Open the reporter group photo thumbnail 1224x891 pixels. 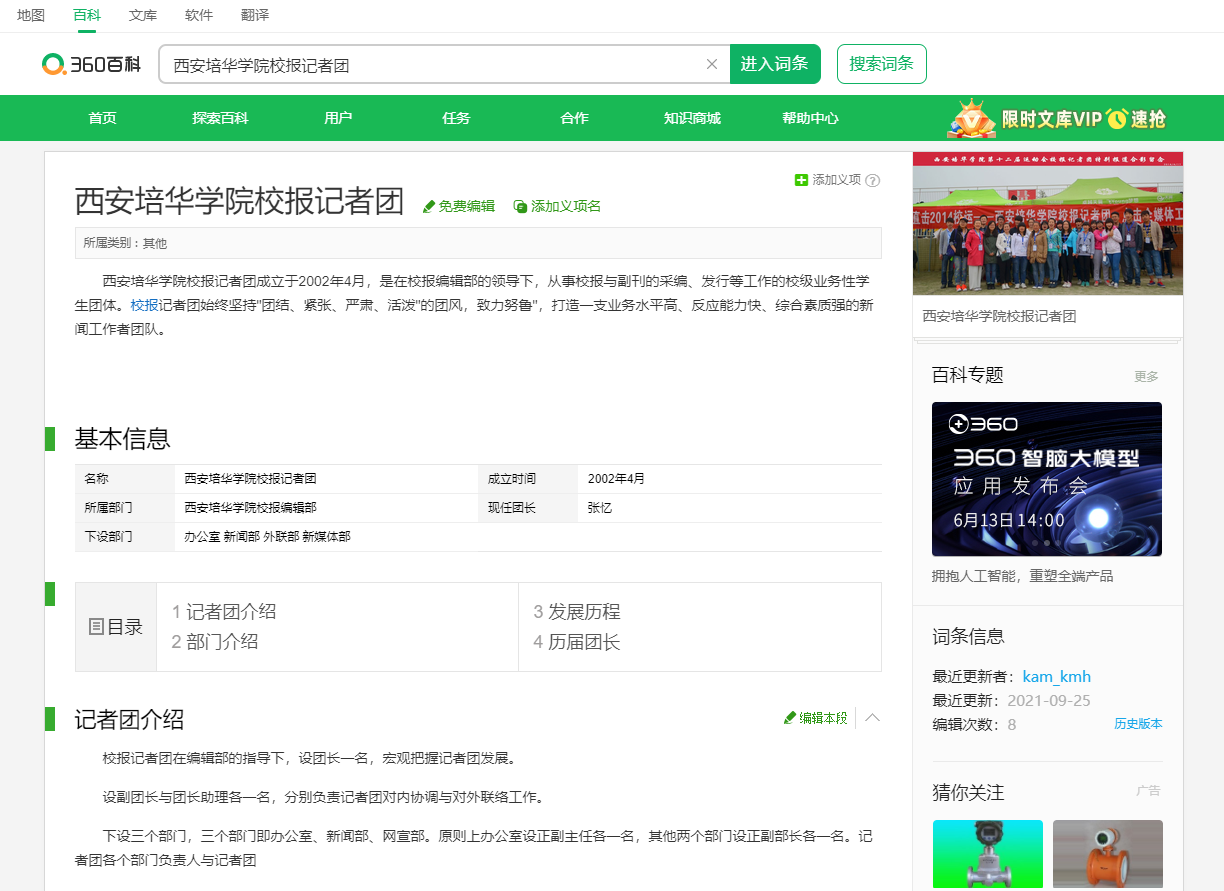coord(1047,224)
